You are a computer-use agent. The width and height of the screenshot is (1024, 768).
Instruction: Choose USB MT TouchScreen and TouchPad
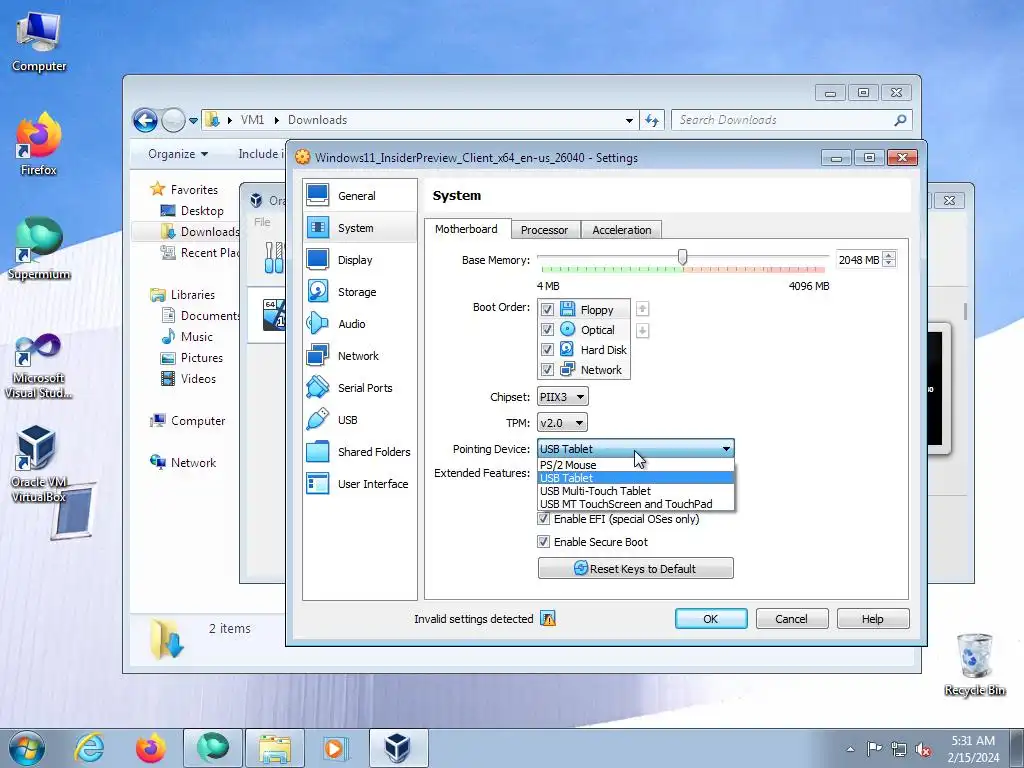click(x=635, y=504)
